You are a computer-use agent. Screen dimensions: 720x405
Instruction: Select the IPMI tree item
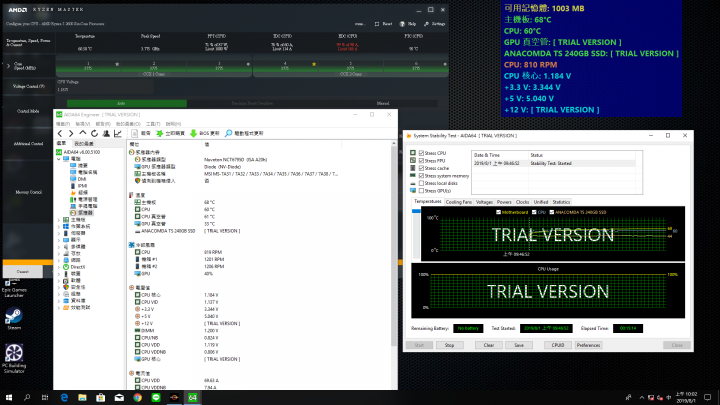click(79, 186)
